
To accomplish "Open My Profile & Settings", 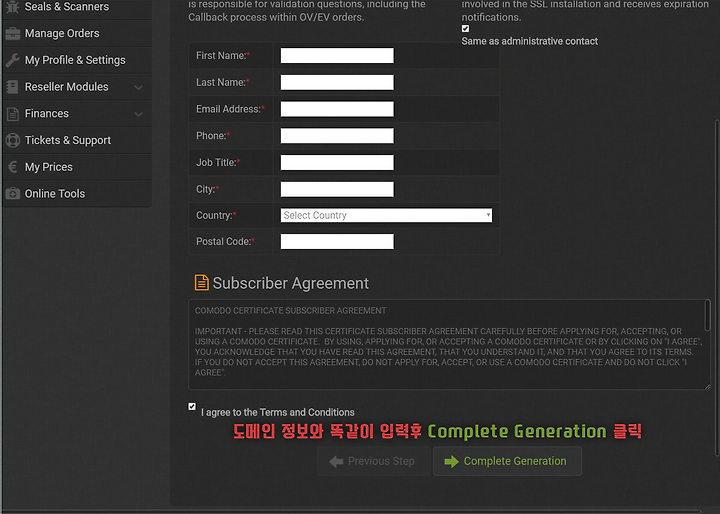I will (77, 60).
